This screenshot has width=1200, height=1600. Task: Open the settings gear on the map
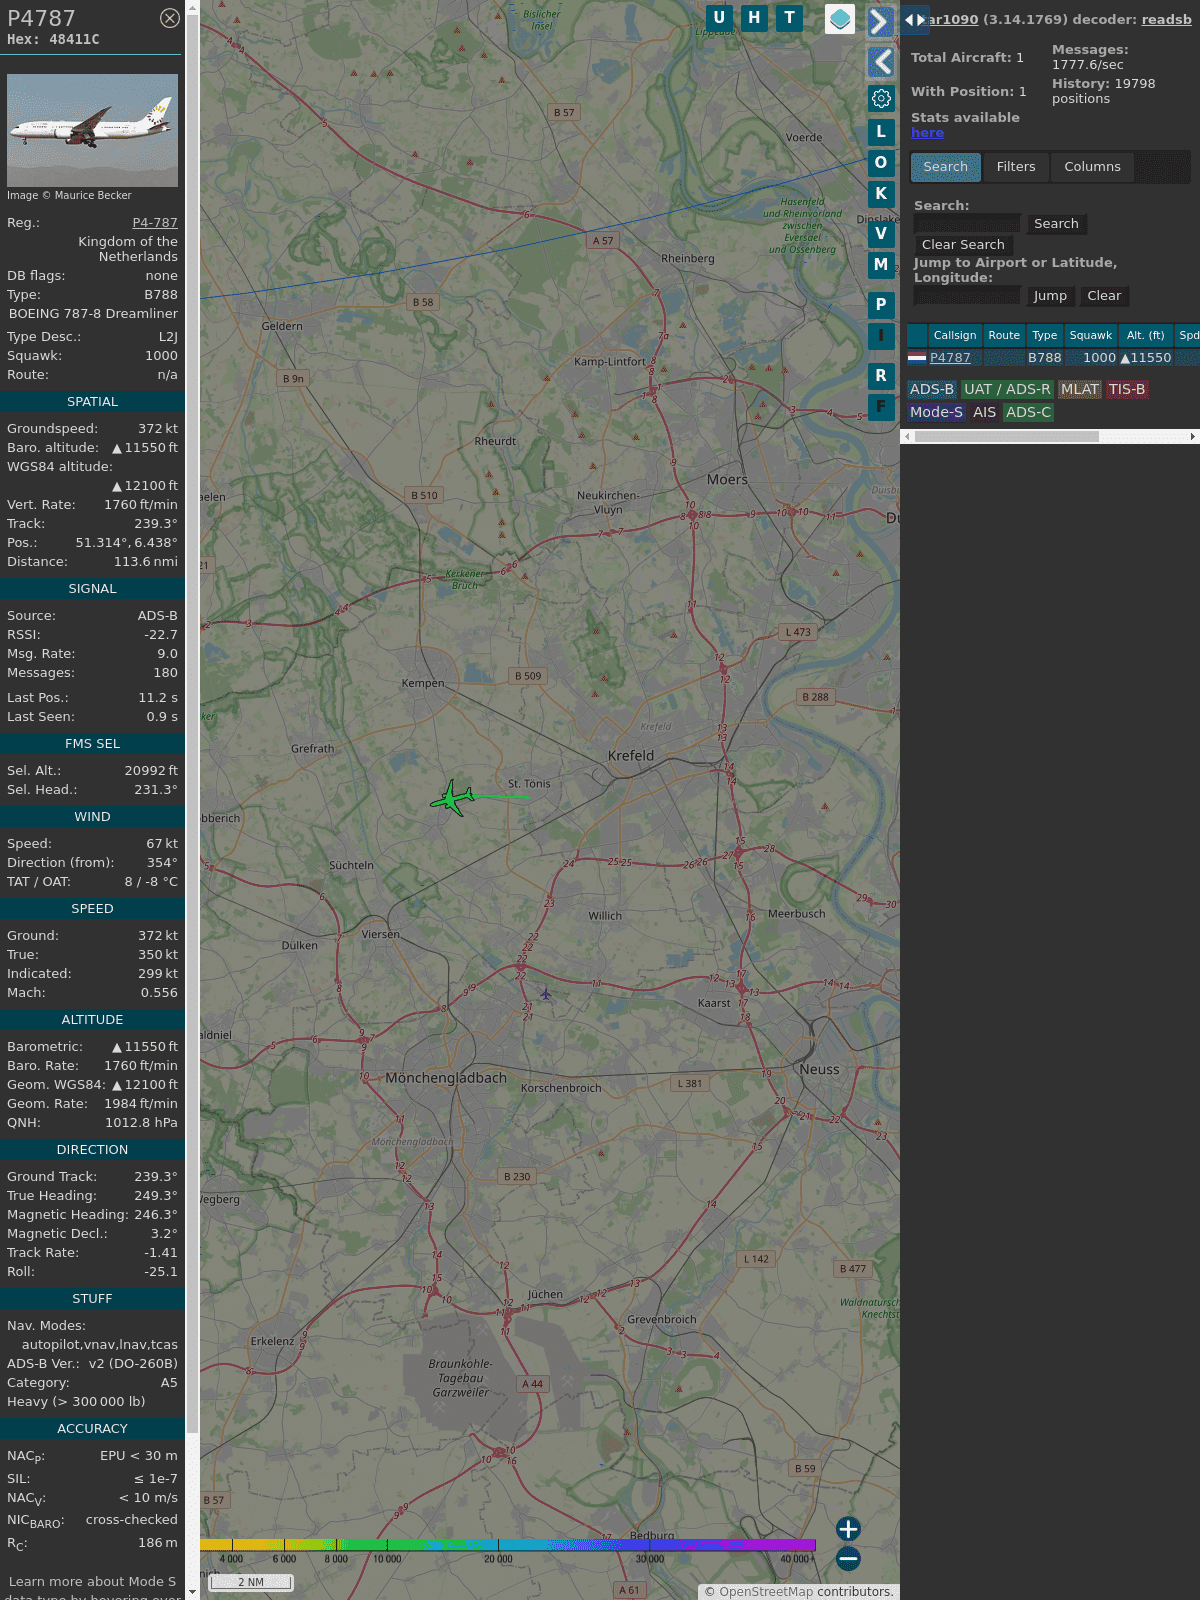coord(881,98)
